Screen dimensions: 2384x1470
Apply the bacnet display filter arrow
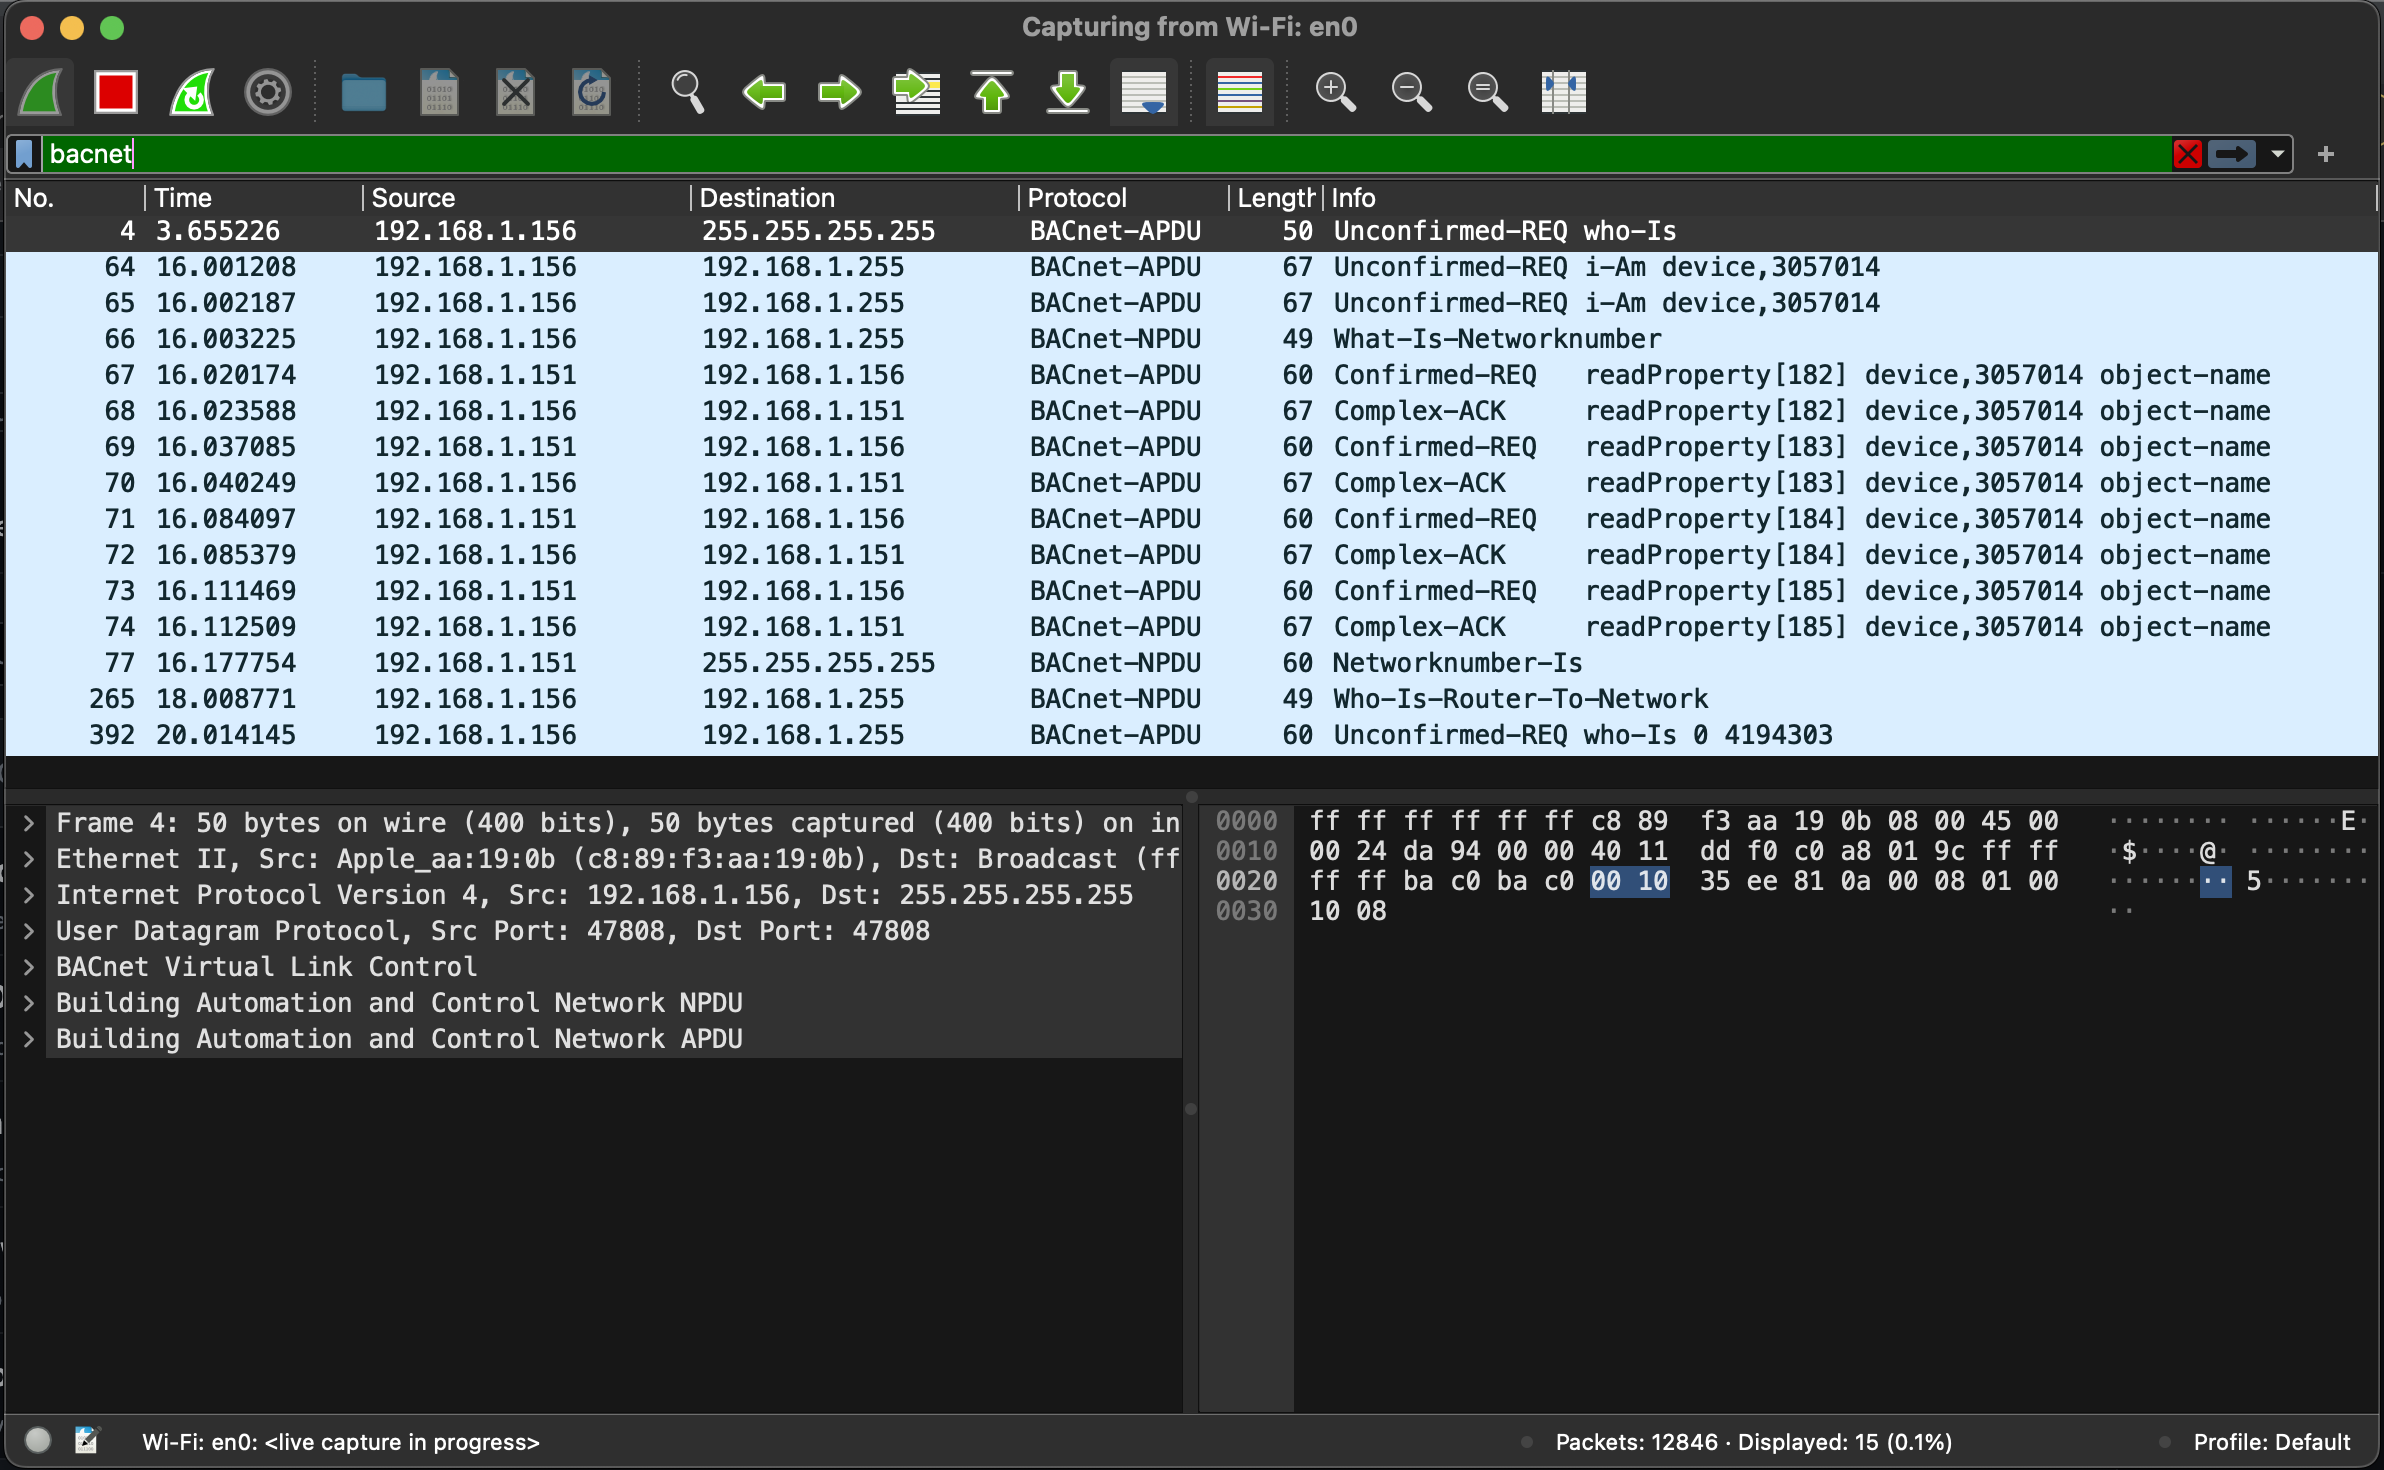pyautogui.click(x=2230, y=153)
